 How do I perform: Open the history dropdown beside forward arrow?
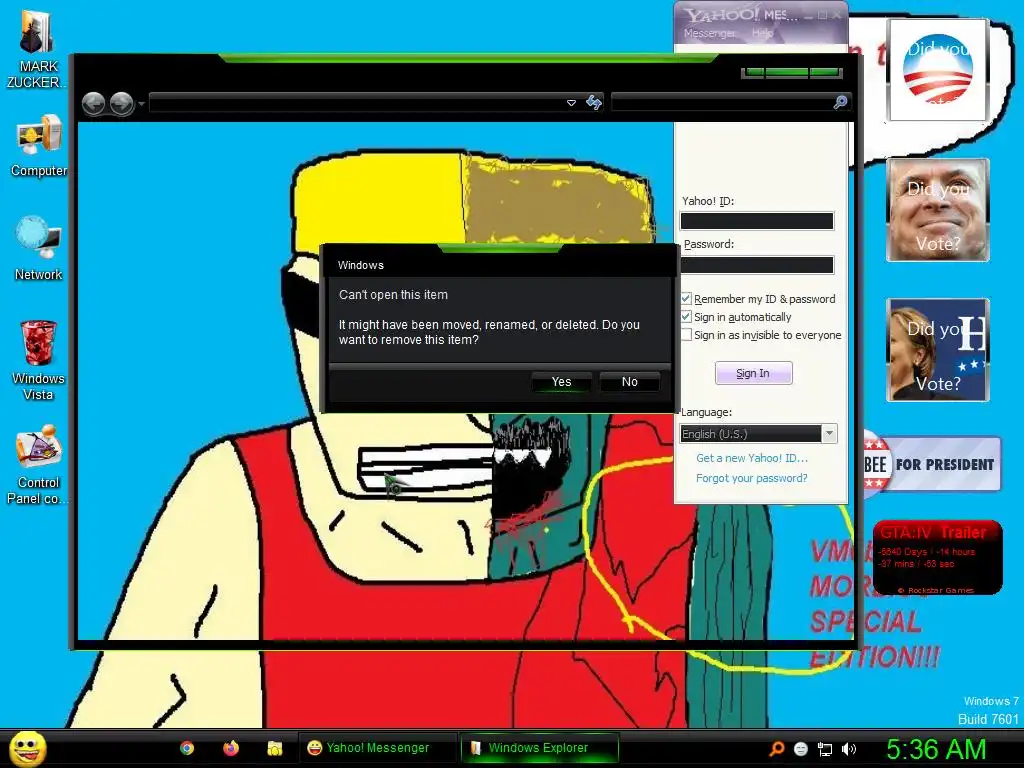(141, 104)
